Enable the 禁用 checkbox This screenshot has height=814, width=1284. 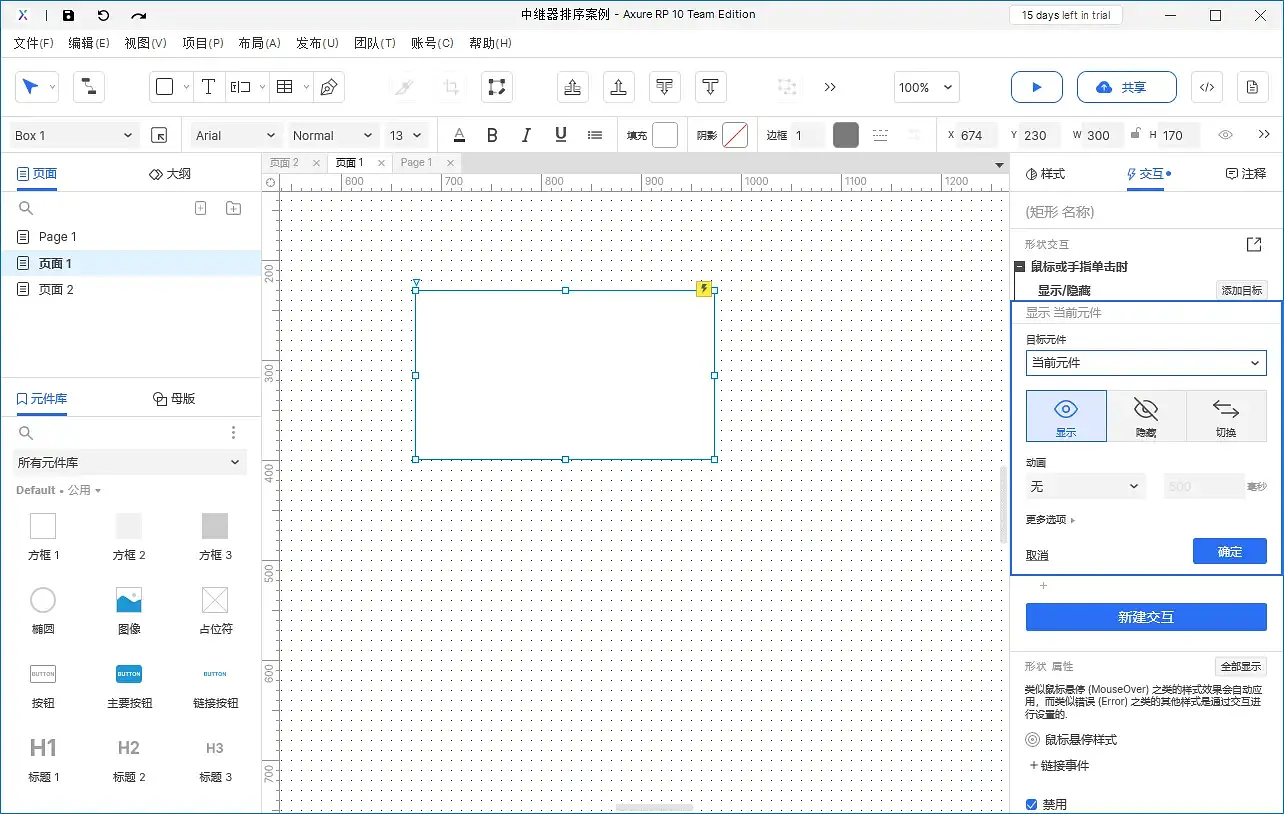coord(1032,804)
